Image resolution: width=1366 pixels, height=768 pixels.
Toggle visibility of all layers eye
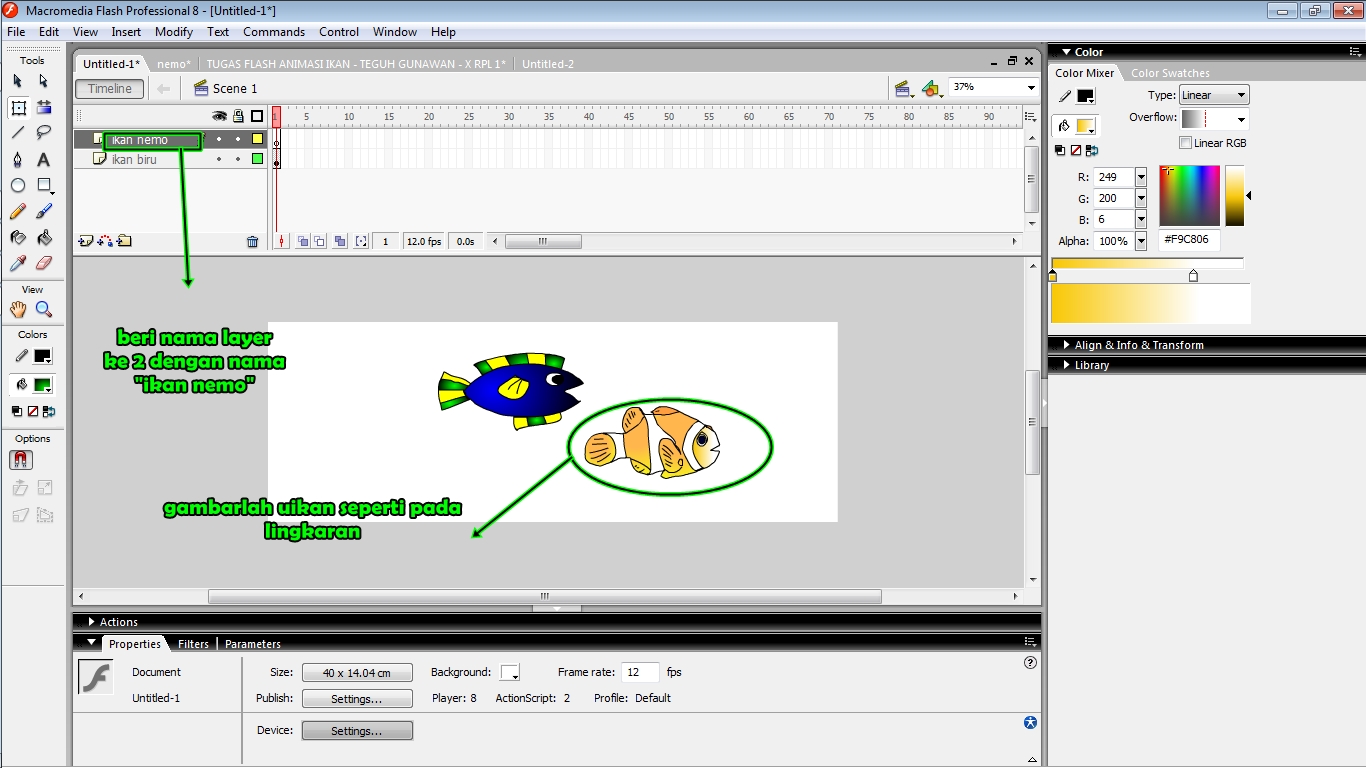point(219,116)
